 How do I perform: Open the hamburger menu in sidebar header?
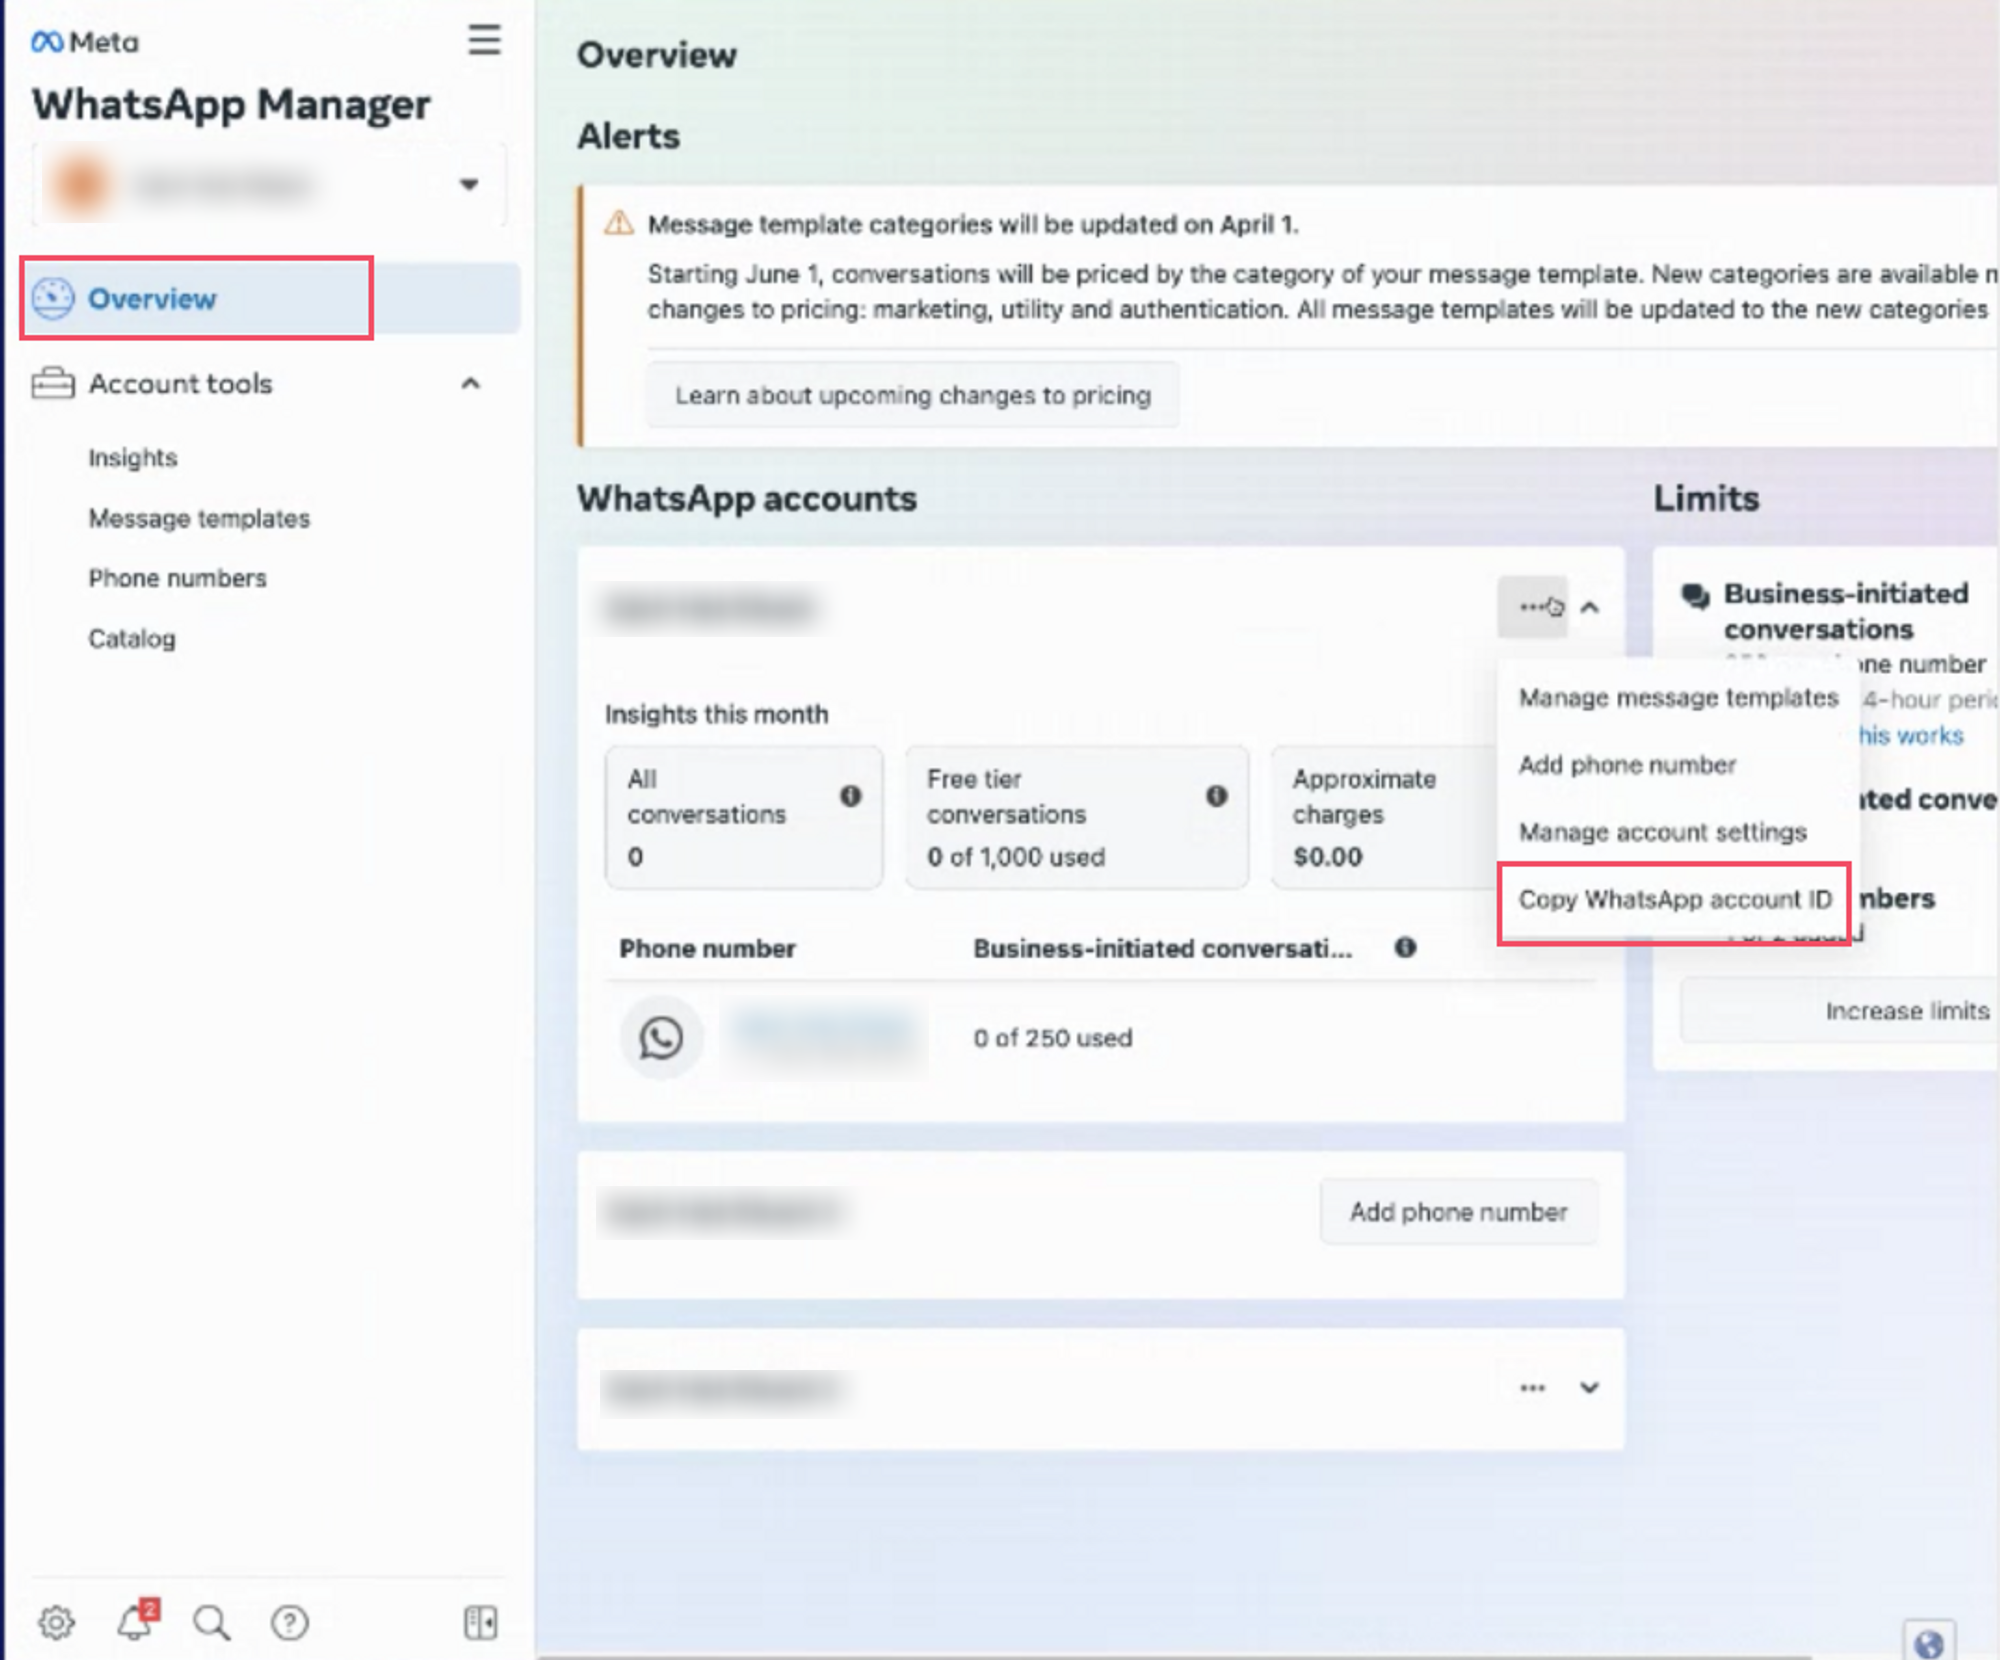tap(484, 40)
